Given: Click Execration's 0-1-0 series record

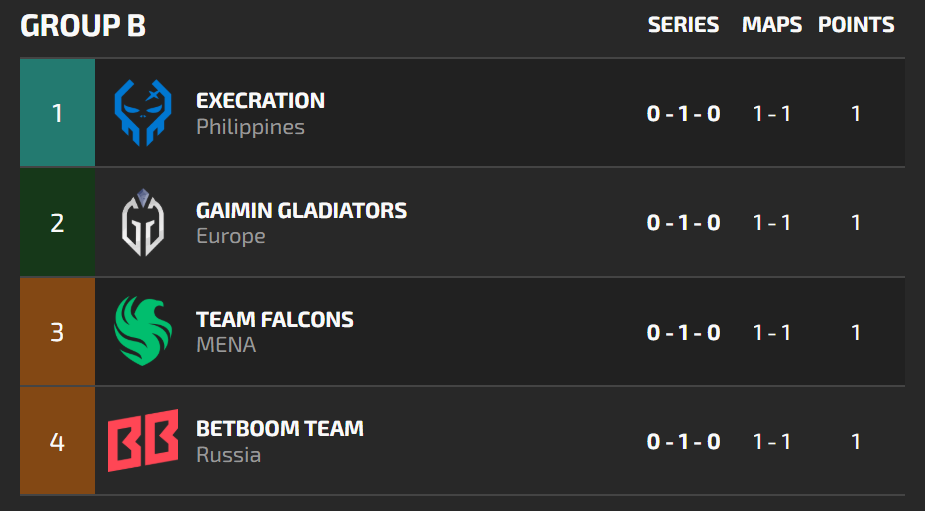Looking at the screenshot, I should pos(683,113).
